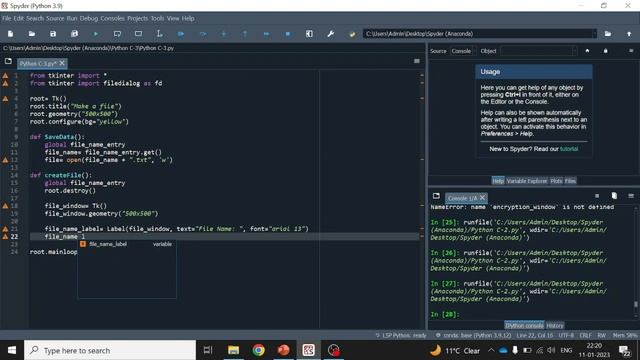Interrupt the kernel with the stop icon
Image resolution: width=640 pixels, height=360 pixels.
[x=597, y=196]
